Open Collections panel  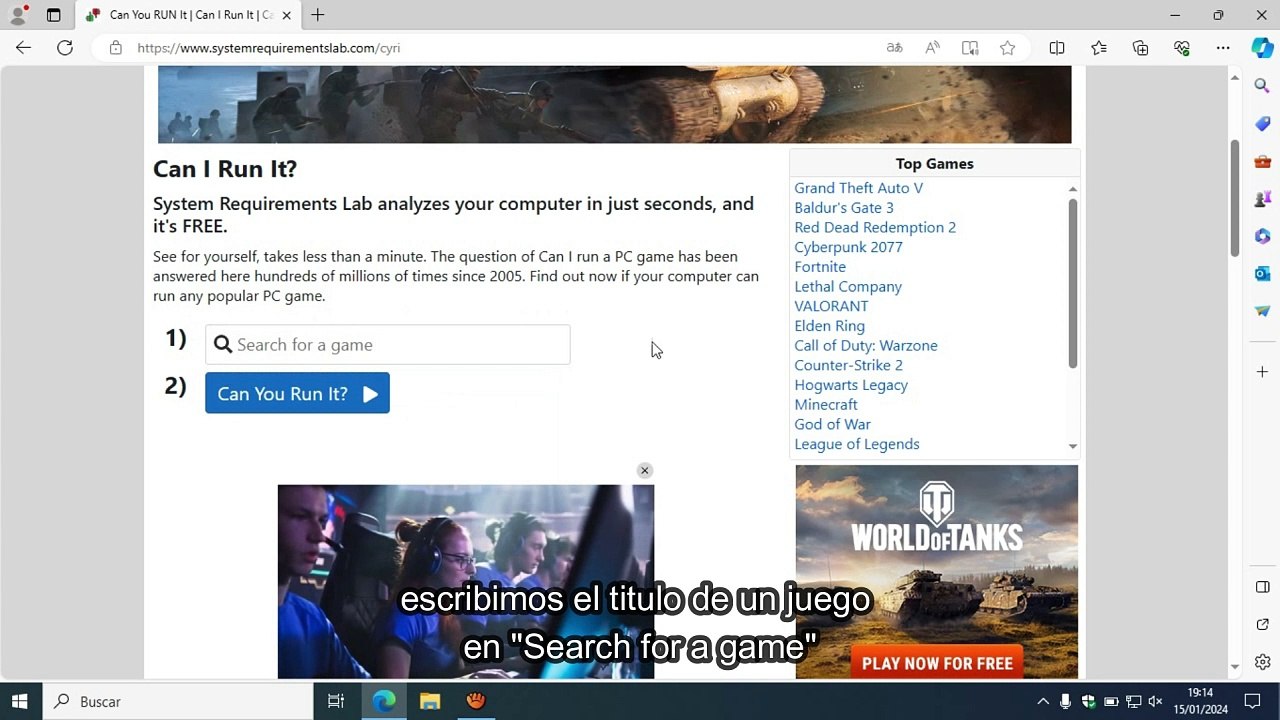1140,48
